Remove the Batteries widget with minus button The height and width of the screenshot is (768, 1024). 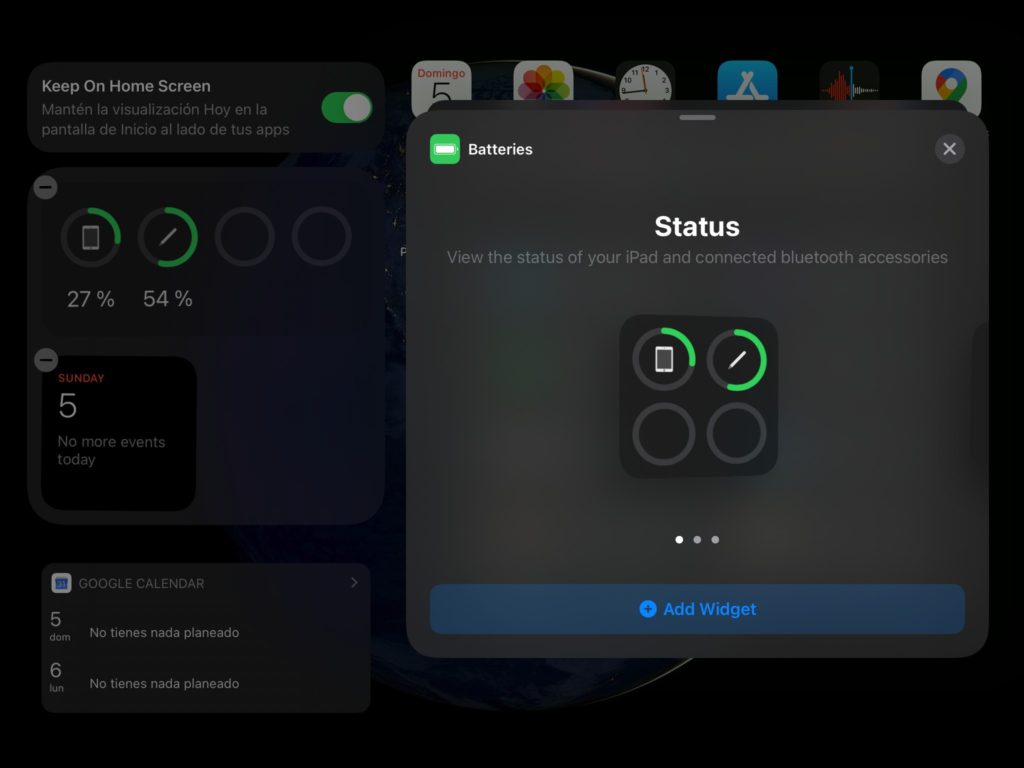click(46, 187)
